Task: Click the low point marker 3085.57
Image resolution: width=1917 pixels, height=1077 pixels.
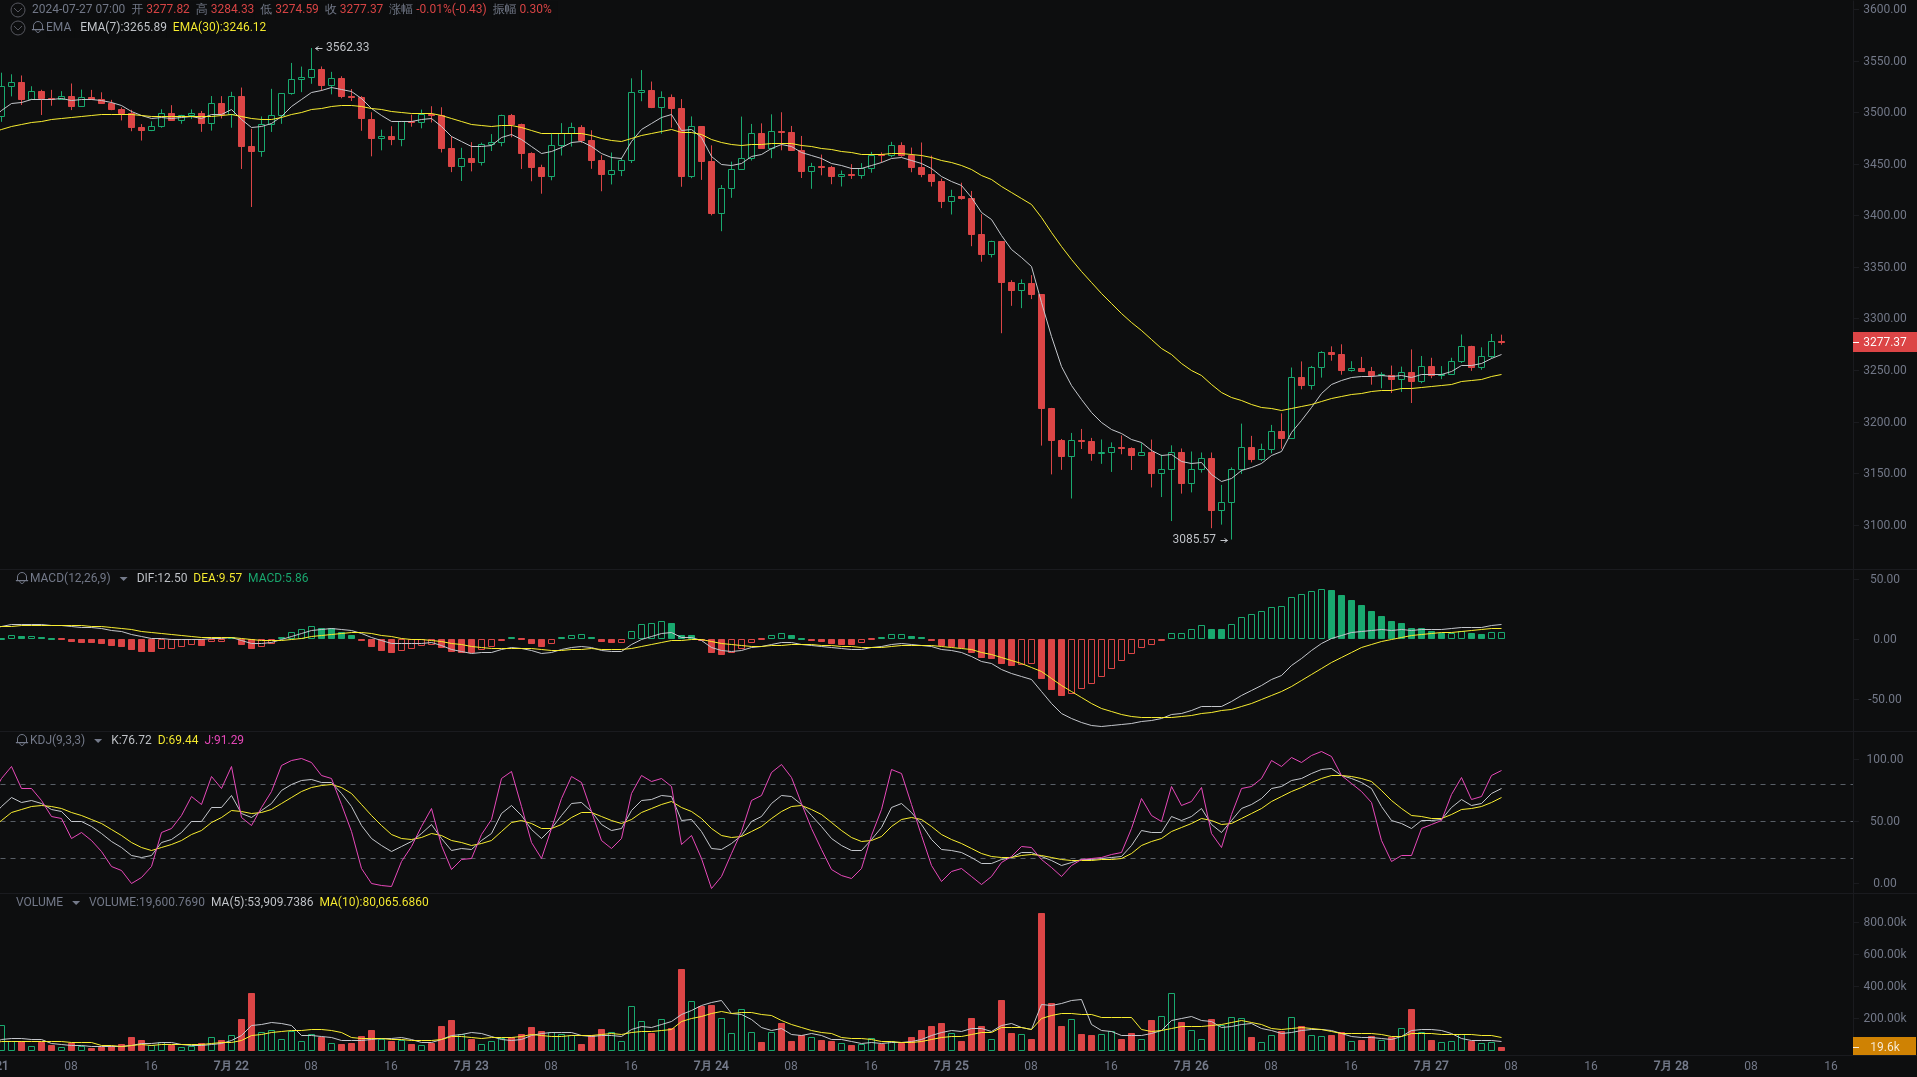Action: [1196, 538]
